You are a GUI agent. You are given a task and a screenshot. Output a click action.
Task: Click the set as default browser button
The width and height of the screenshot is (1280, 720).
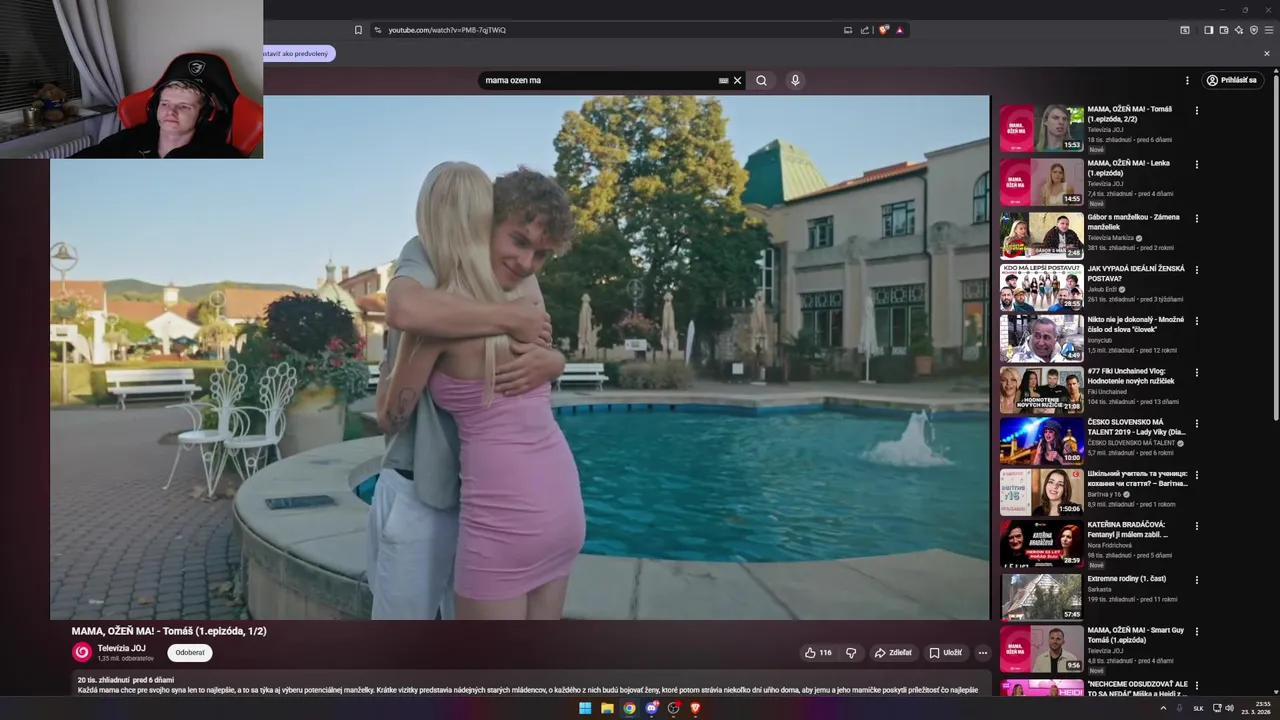click(298, 53)
